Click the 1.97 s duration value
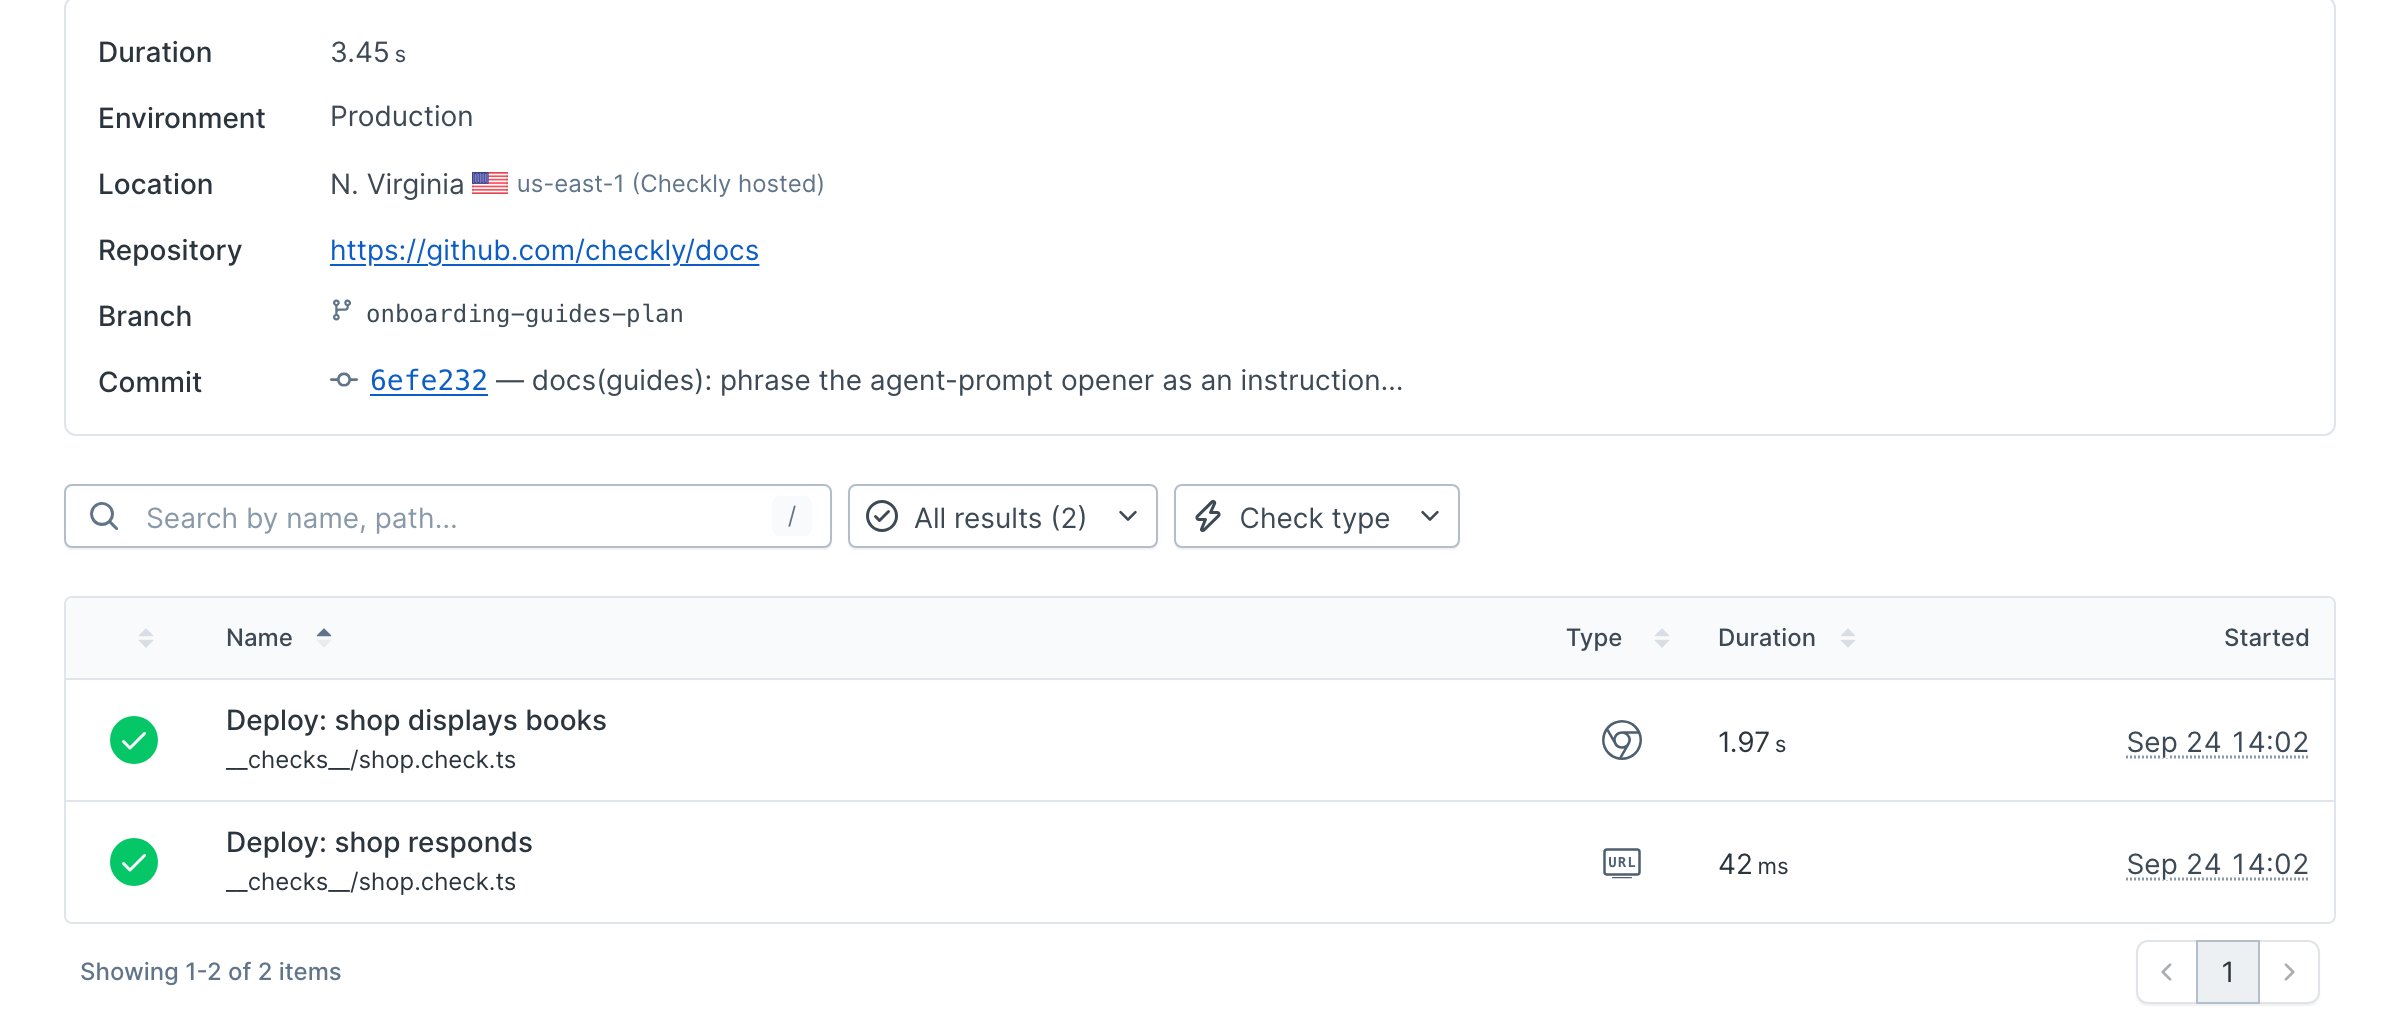The height and width of the screenshot is (1010, 2400). click(x=1752, y=742)
